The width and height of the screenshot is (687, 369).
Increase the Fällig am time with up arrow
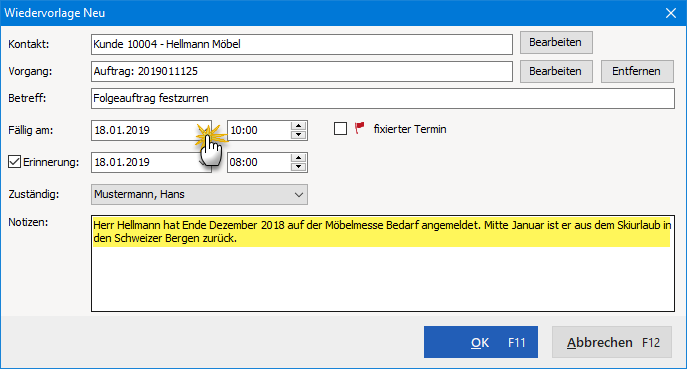pos(298,126)
